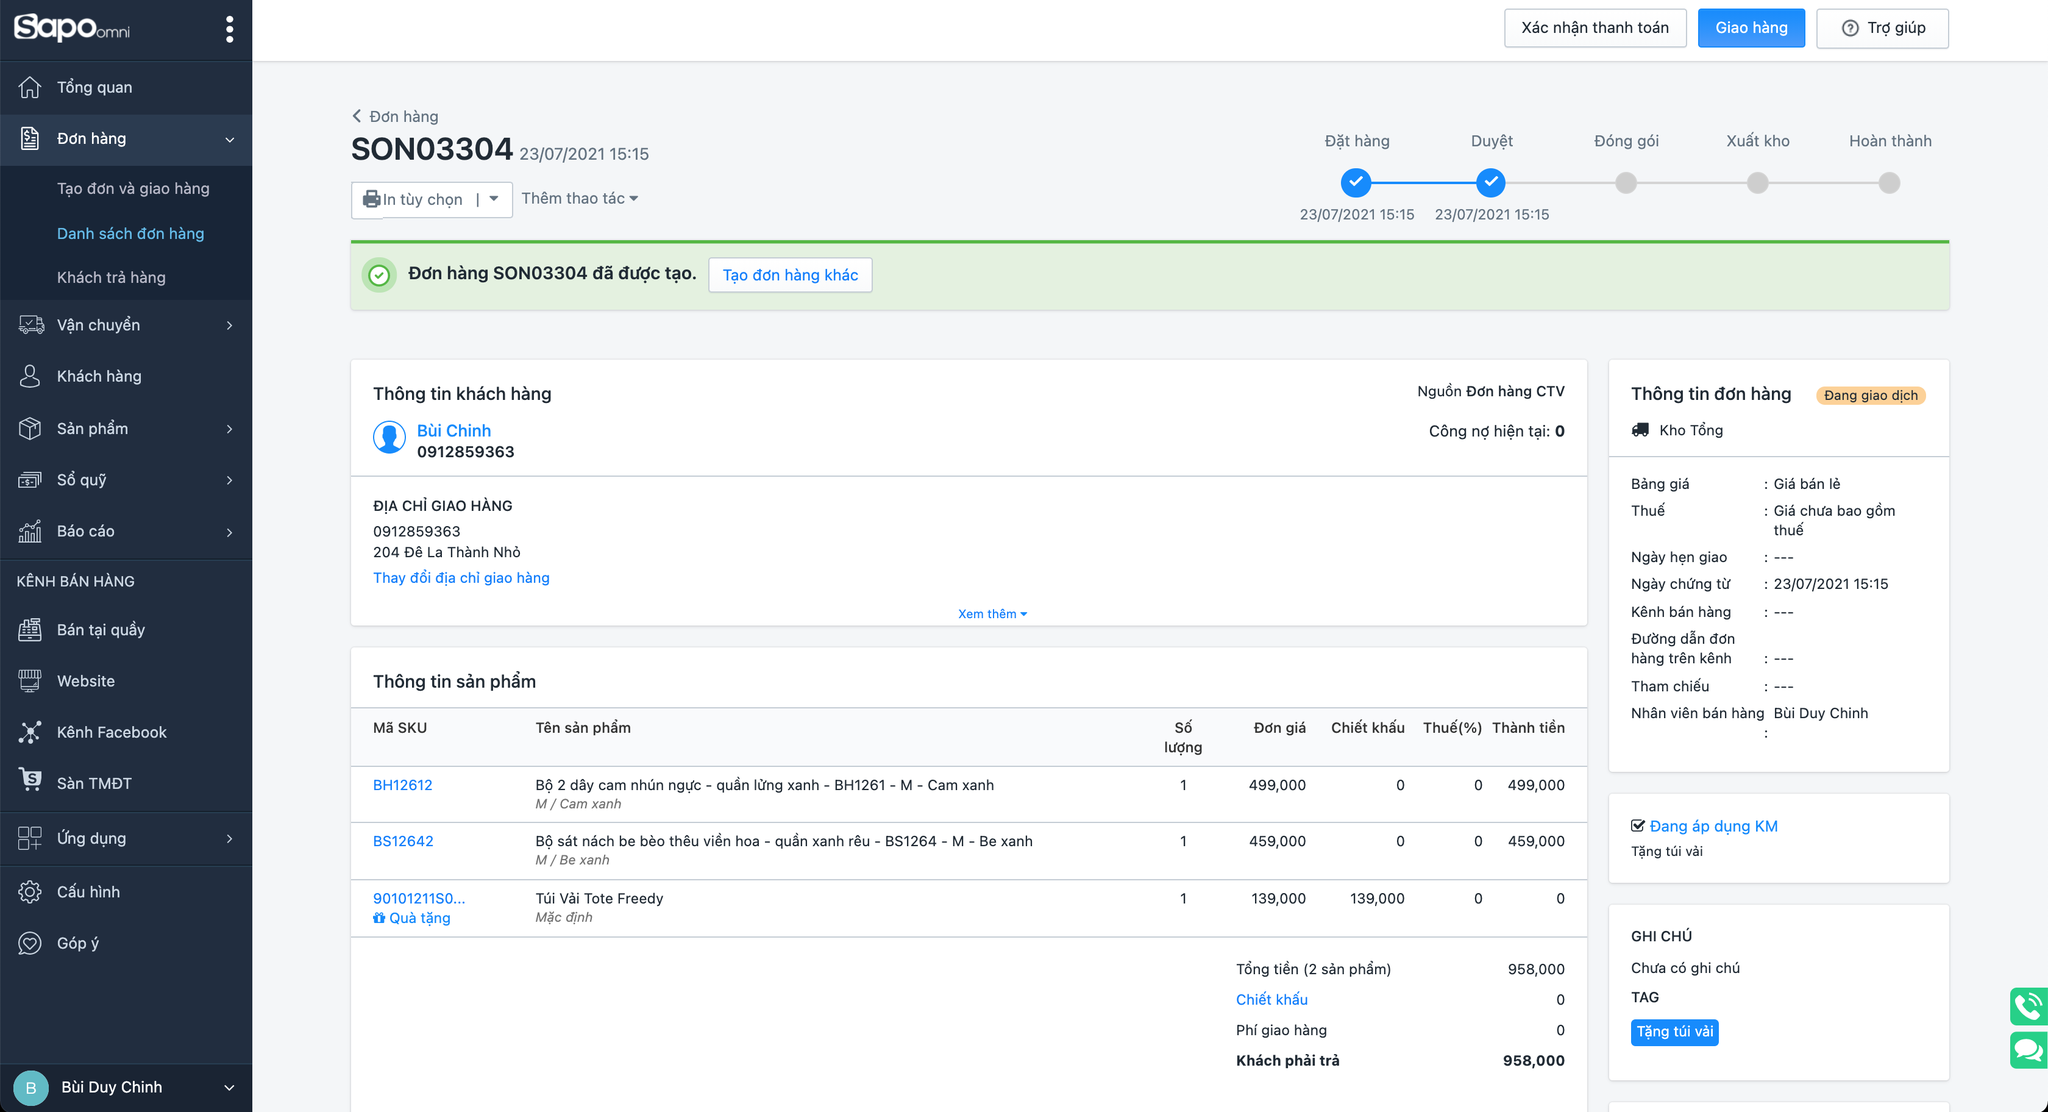Click the Bán tại quầy register icon
The width and height of the screenshot is (2048, 1112).
[30, 629]
